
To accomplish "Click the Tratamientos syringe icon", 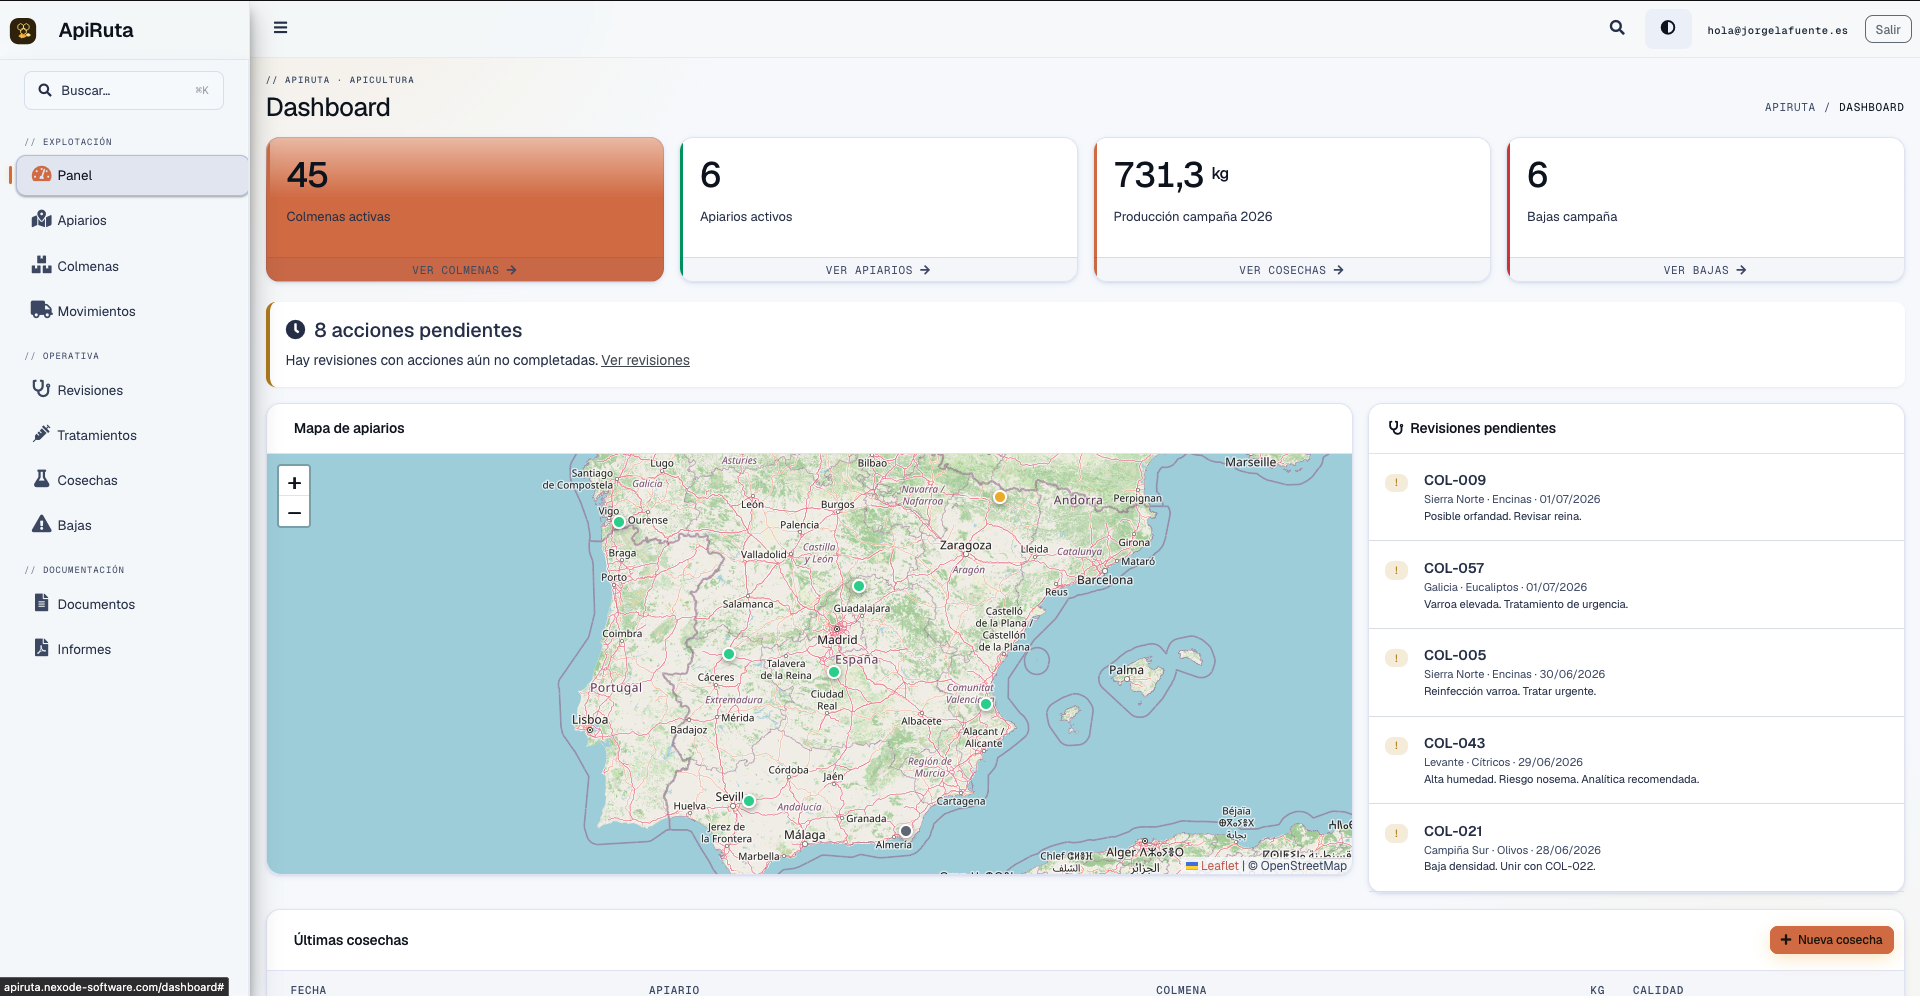I will tap(41, 434).
